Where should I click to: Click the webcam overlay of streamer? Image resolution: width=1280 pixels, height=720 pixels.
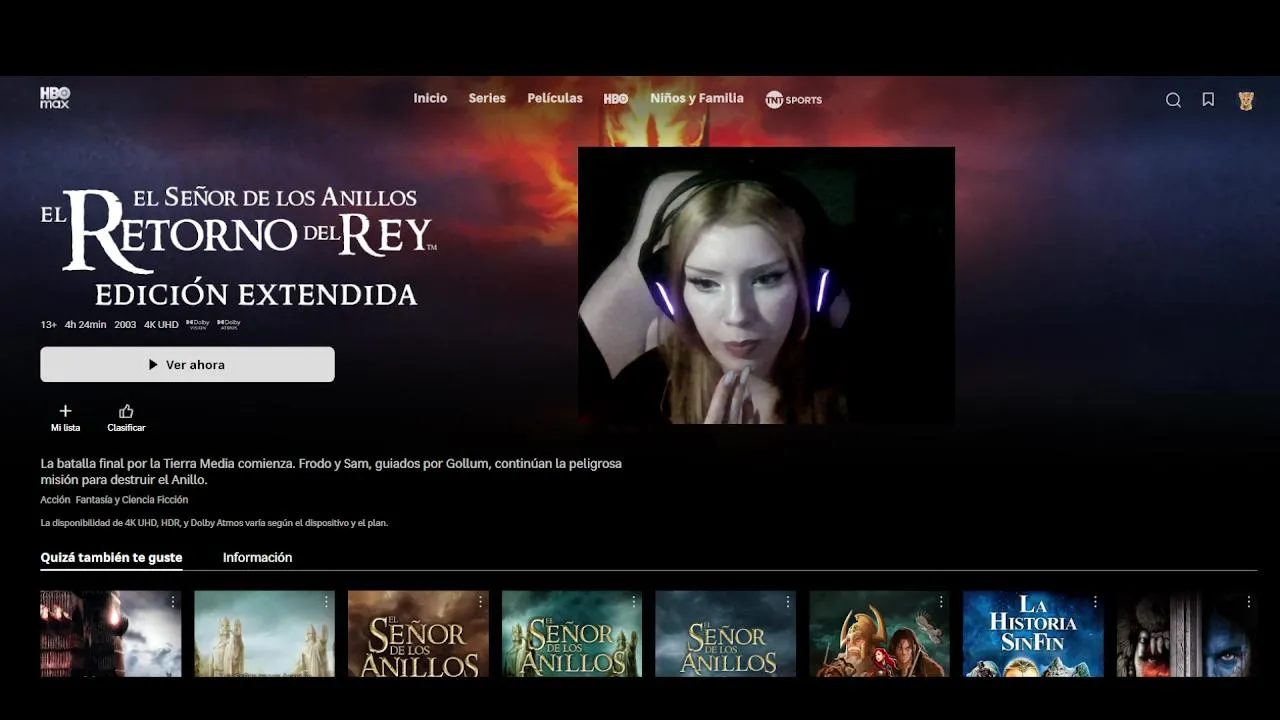click(x=766, y=286)
